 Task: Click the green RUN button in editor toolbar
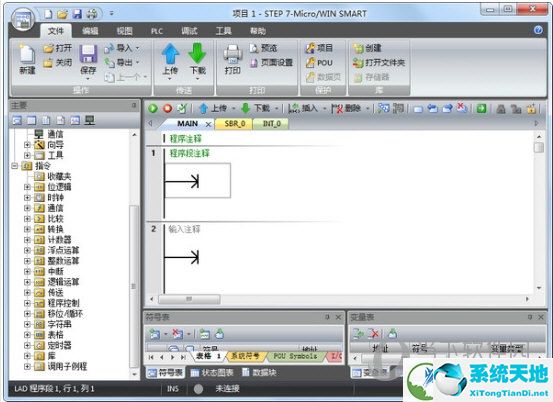tap(153, 108)
